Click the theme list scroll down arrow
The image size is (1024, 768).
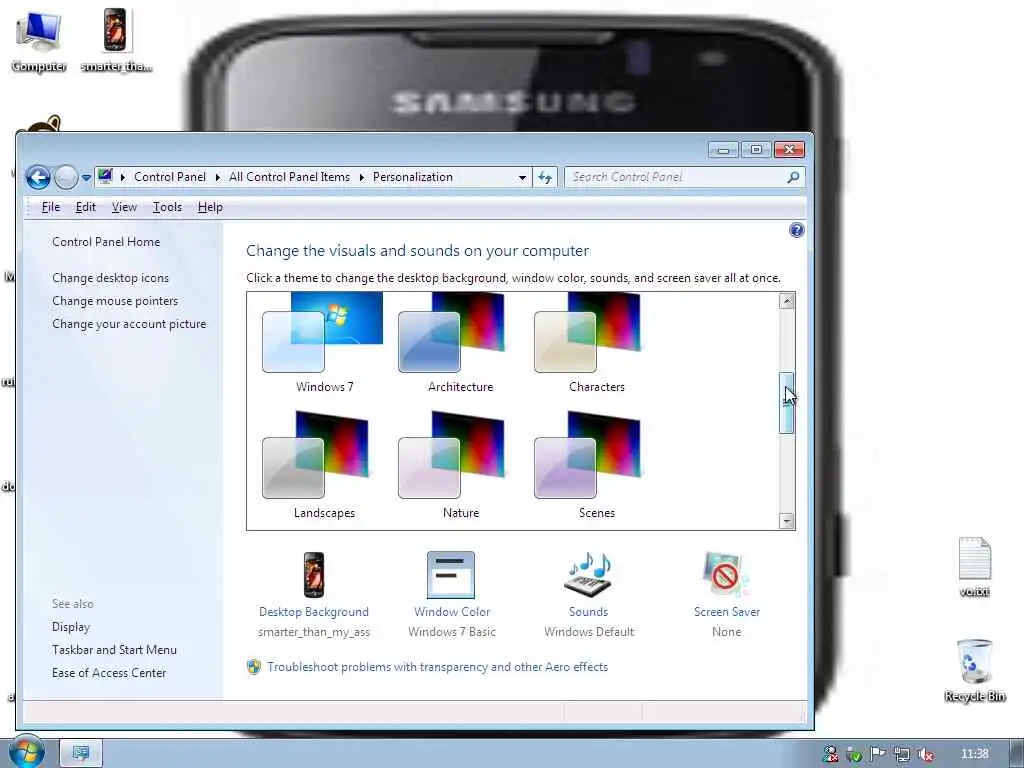pyautogui.click(x=787, y=520)
